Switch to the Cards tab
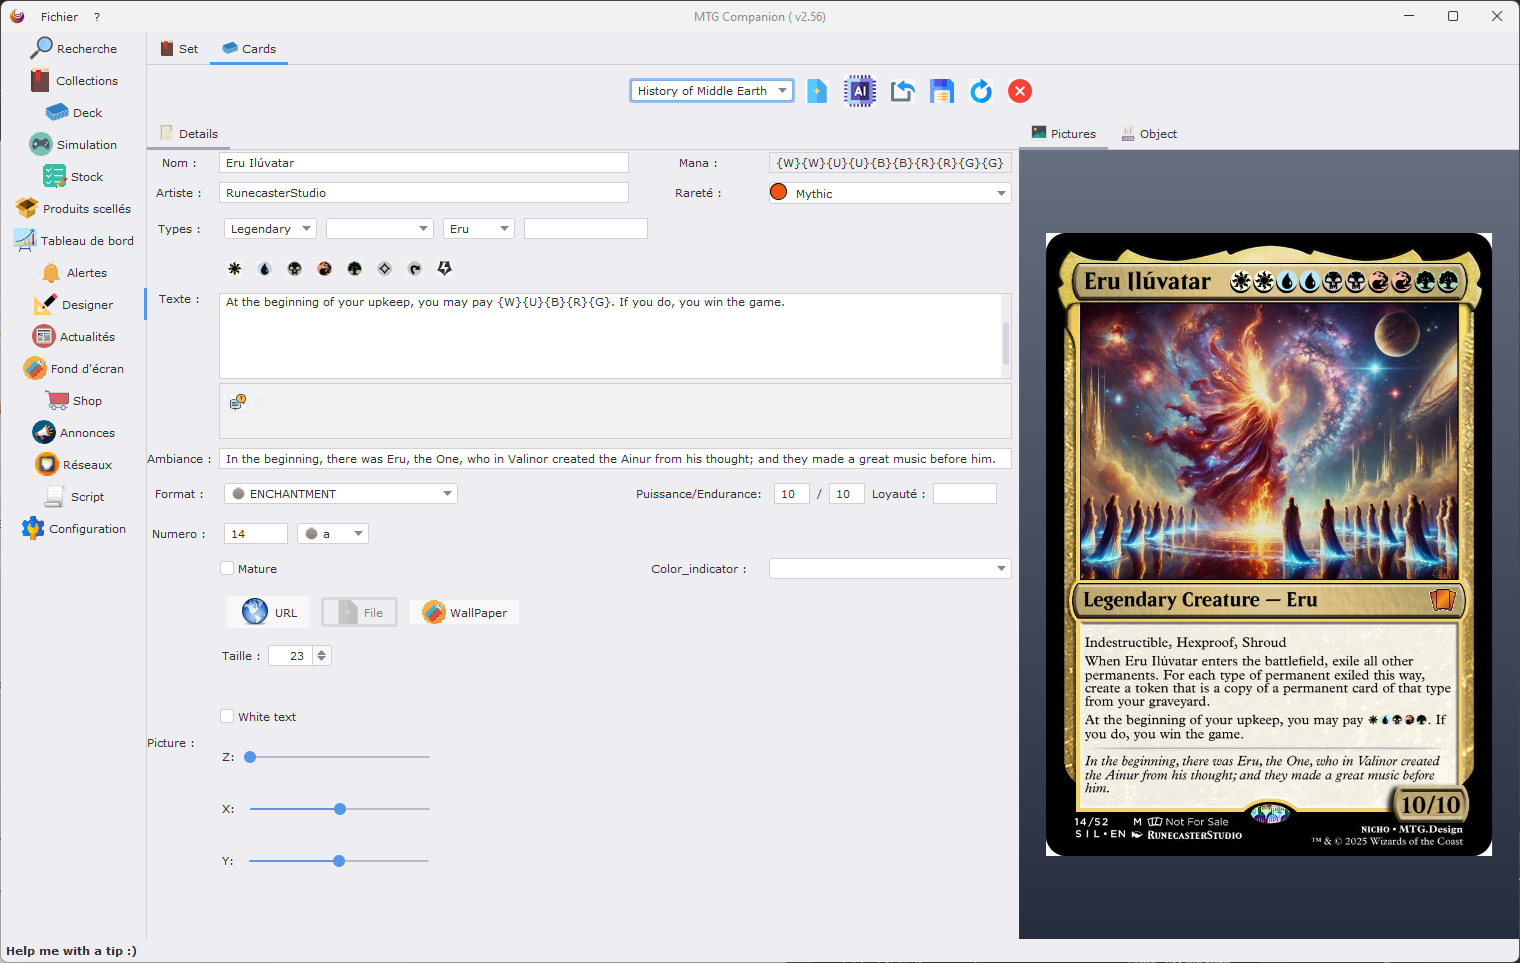This screenshot has width=1520, height=963. pyautogui.click(x=249, y=48)
